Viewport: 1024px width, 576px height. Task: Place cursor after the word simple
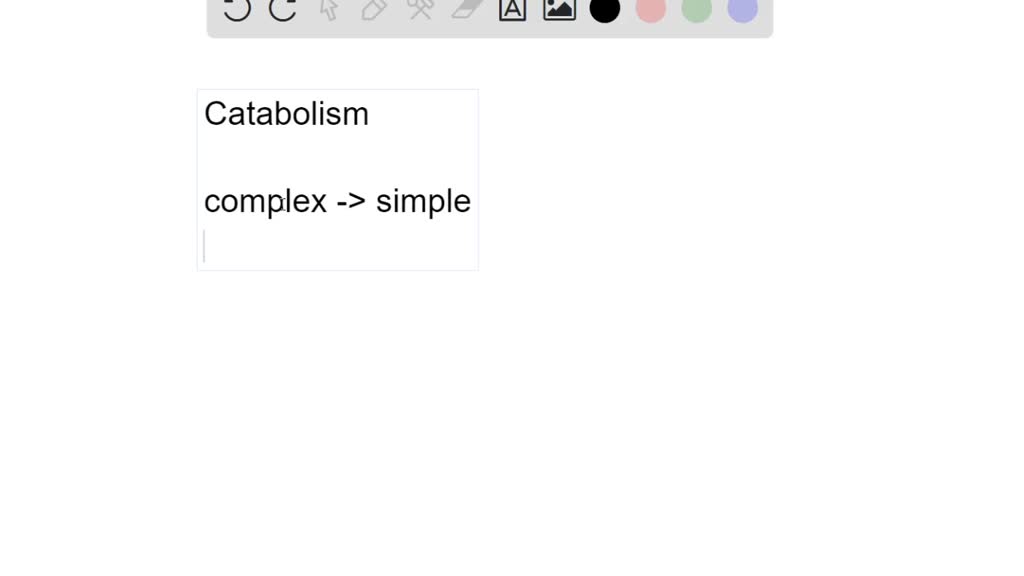pyautogui.click(x=471, y=201)
